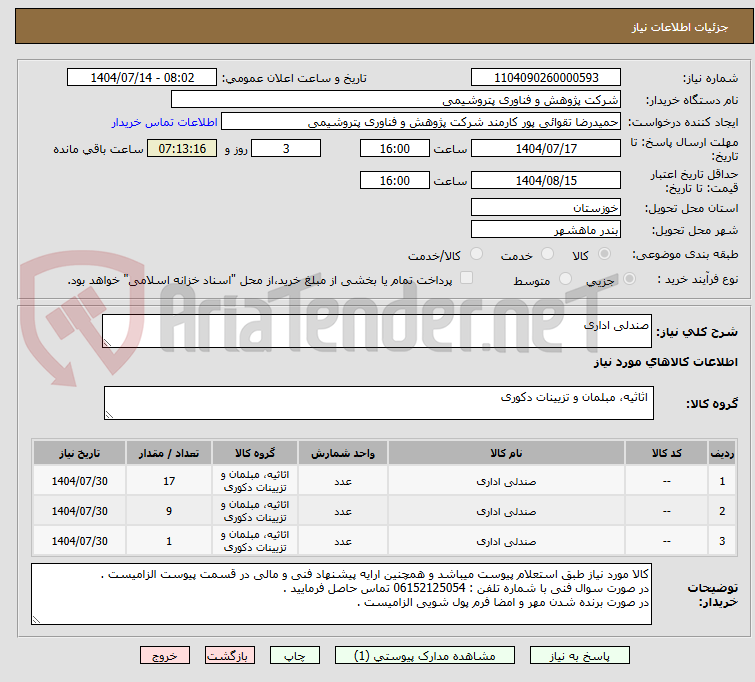
Task: Click the گروه کالا column header
Action: click(x=255, y=453)
